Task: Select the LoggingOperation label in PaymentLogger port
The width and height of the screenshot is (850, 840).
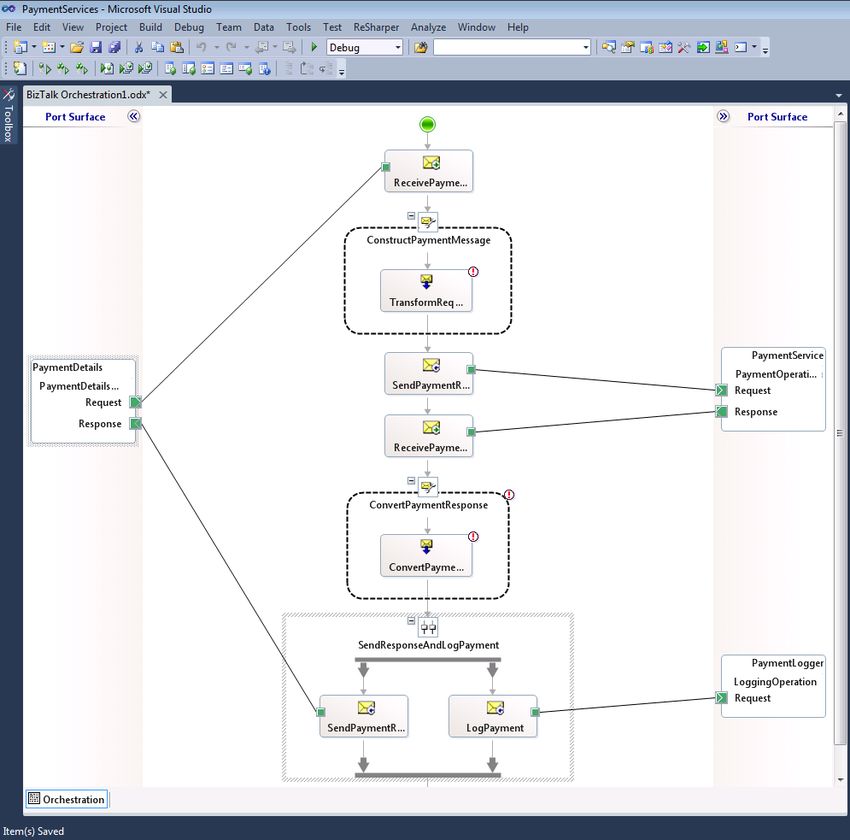Action: 775,682
